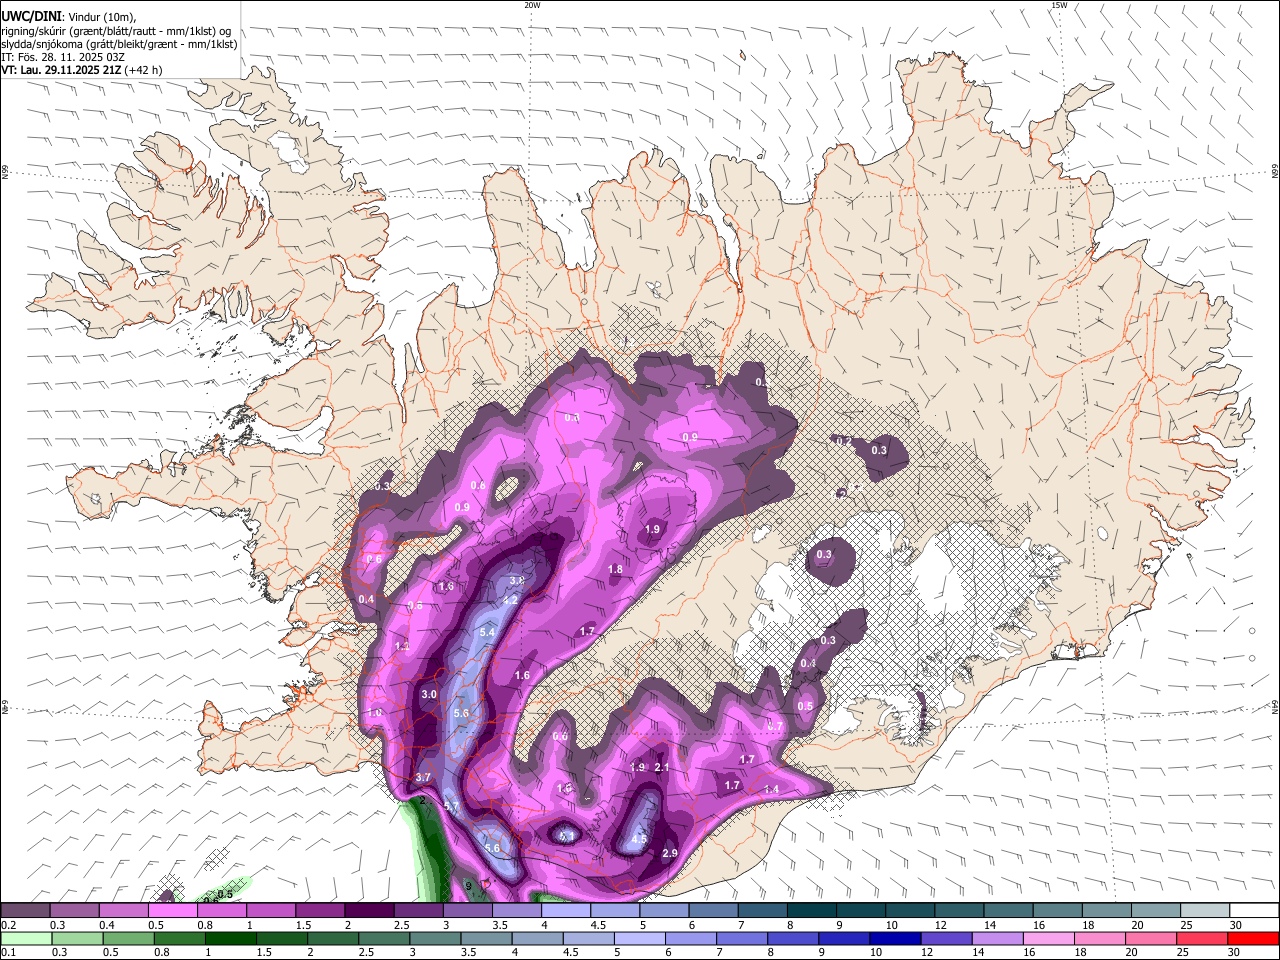Click the 15W longitude label

pos(1059,5)
